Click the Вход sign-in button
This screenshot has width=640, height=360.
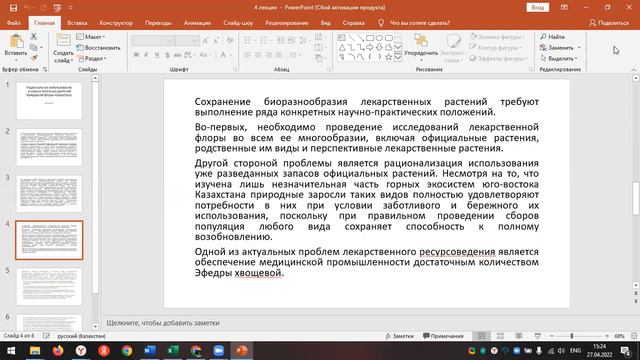(x=538, y=7)
